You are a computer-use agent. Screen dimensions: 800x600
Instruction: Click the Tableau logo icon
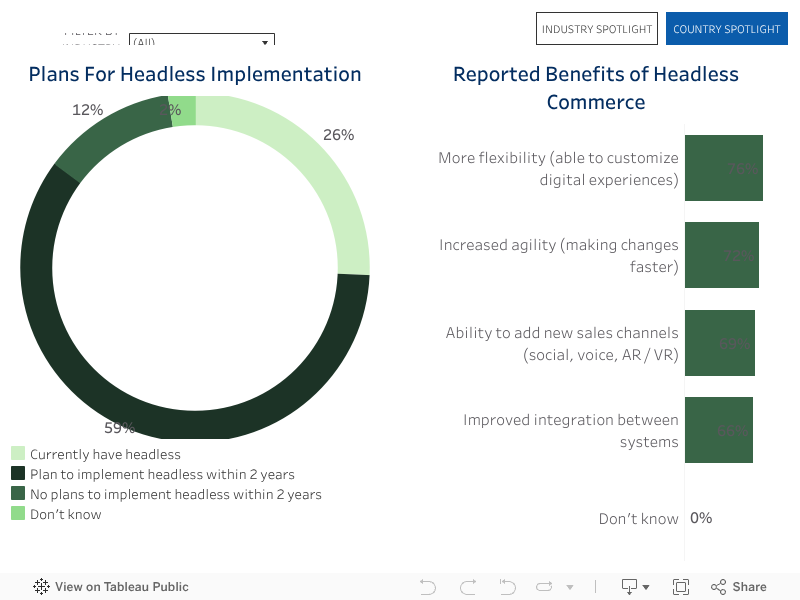click(x=42, y=587)
